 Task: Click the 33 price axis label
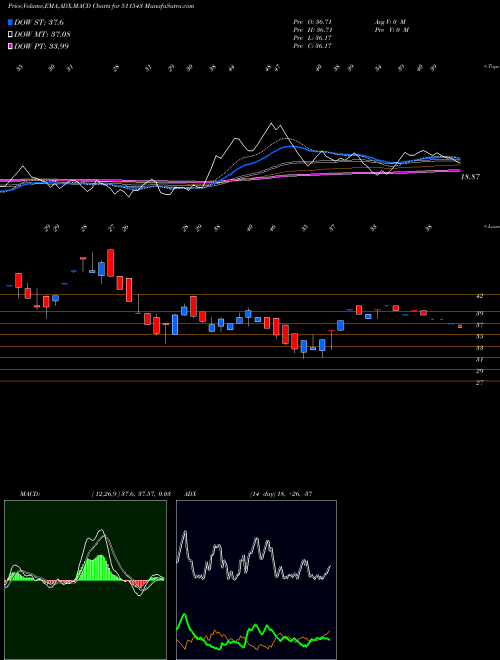(x=479, y=348)
